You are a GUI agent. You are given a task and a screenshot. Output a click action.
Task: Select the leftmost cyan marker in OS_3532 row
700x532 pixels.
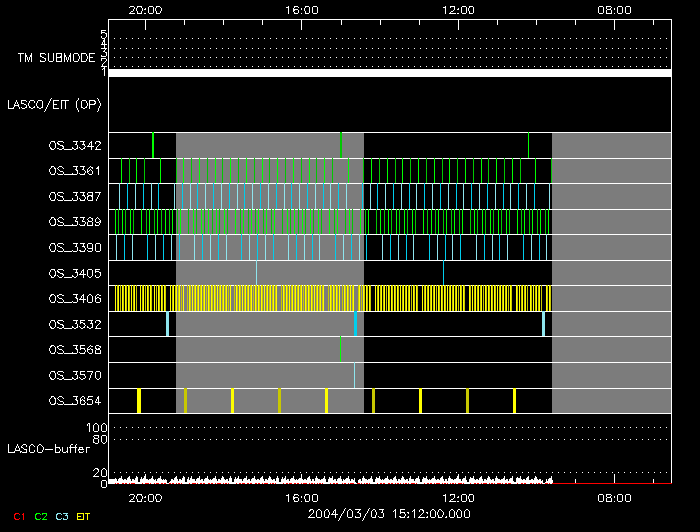pyautogui.click(x=167, y=323)
